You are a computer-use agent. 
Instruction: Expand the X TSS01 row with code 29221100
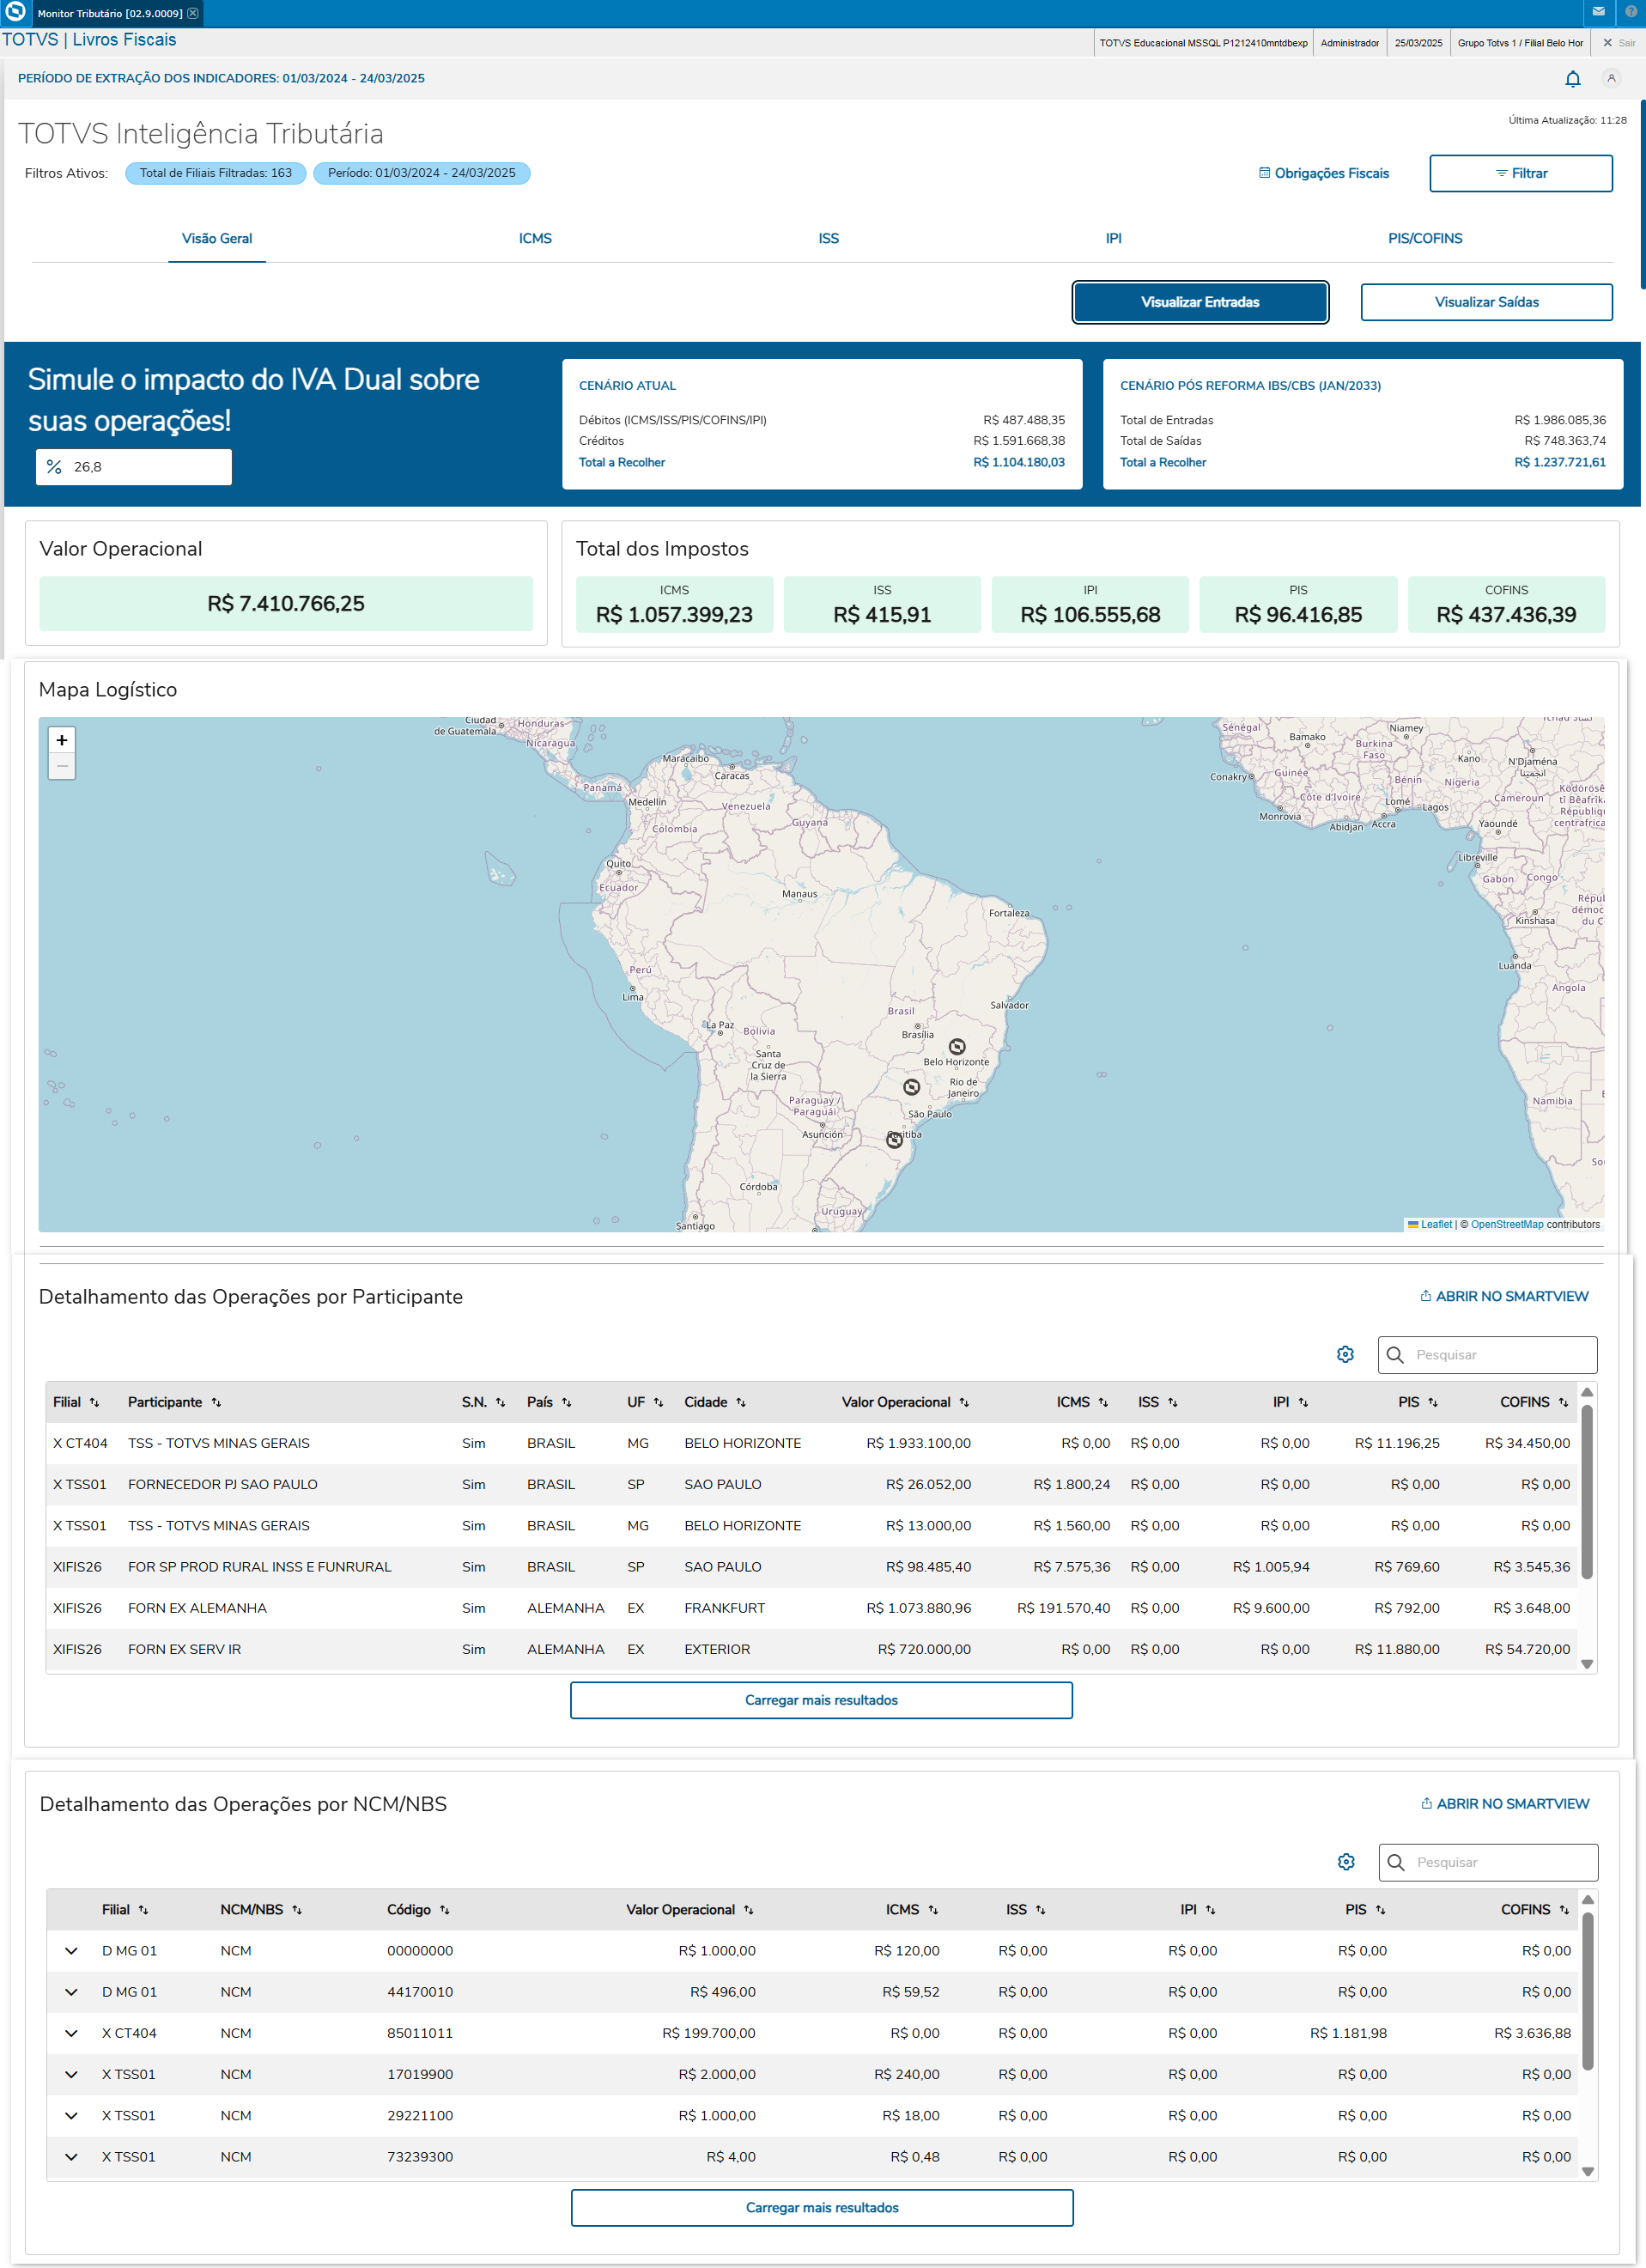pyautogui.click(x=71, y=2115)
